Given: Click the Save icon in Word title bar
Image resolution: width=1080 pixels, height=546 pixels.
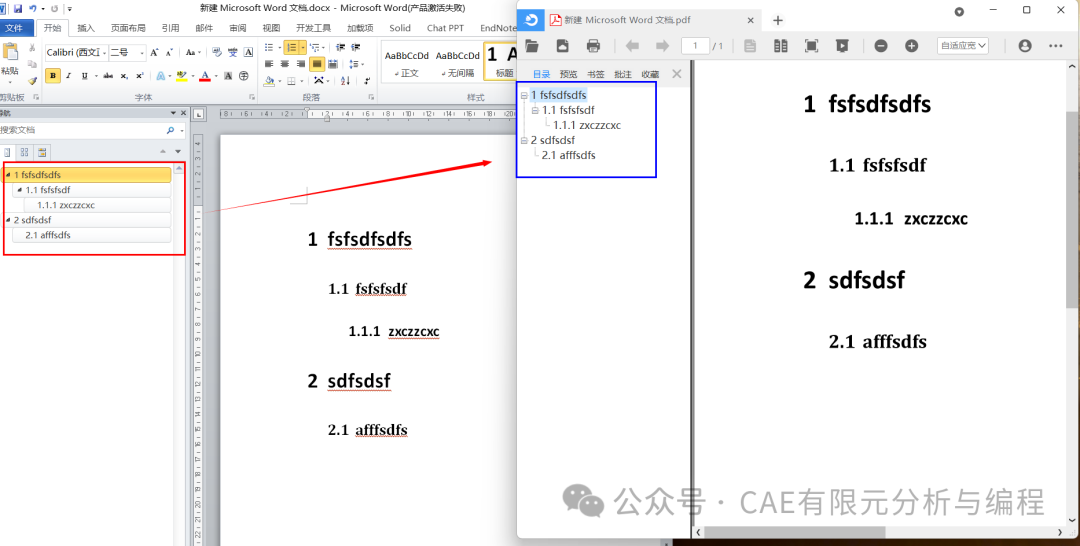Looking at the screenshot, I should (18, 9).
